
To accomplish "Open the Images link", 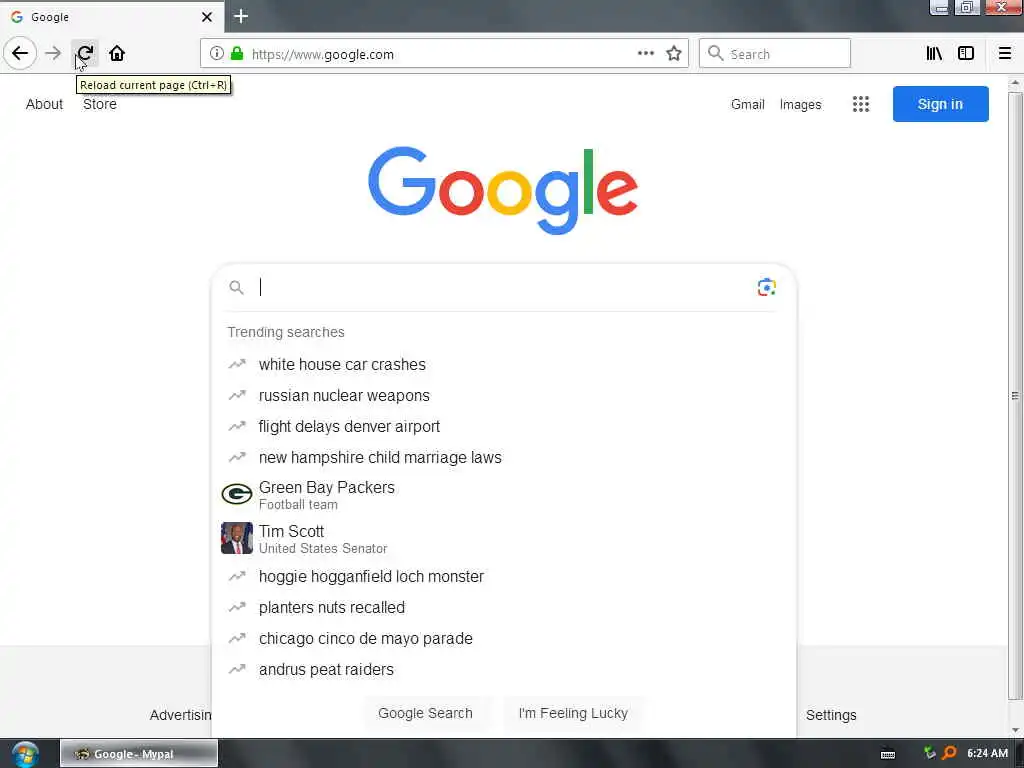I will tap(801, 104).
